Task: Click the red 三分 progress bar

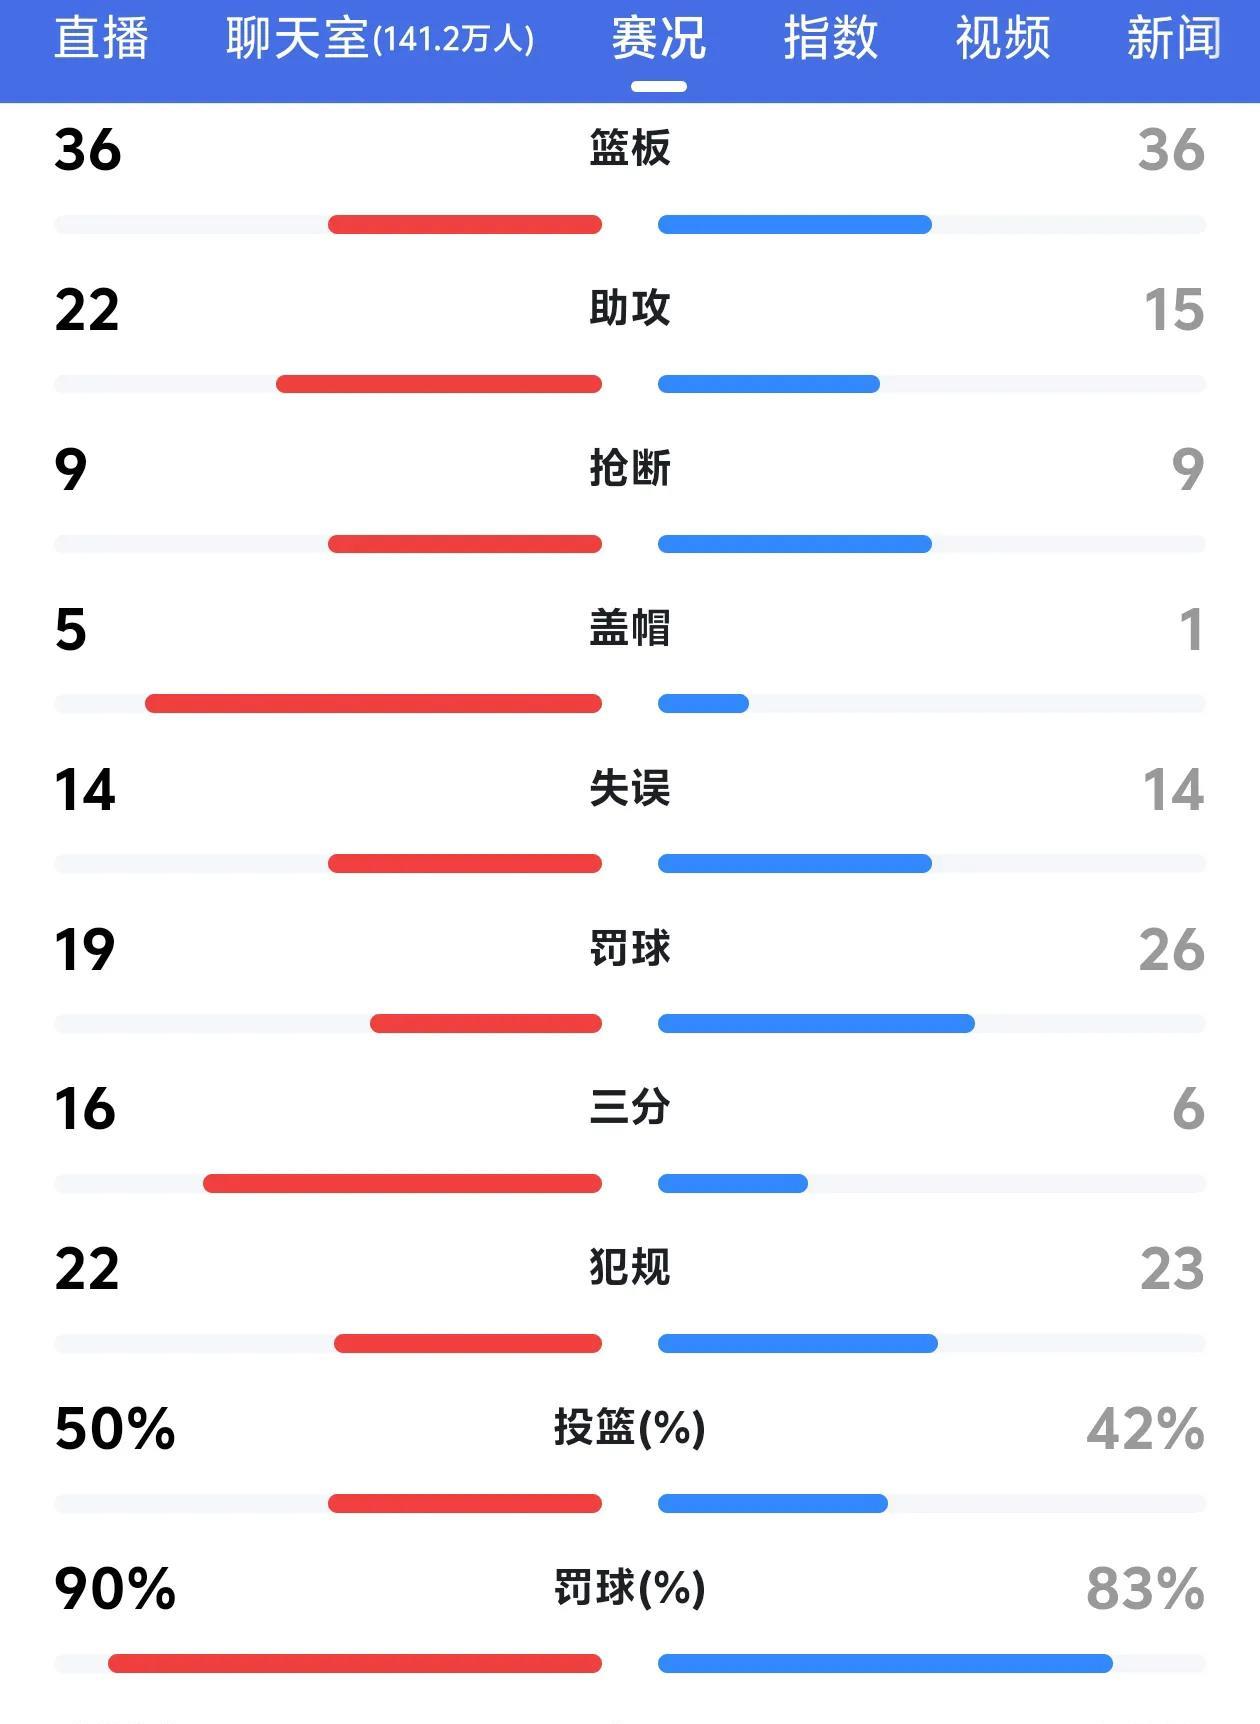Action: pos(402,1184)
